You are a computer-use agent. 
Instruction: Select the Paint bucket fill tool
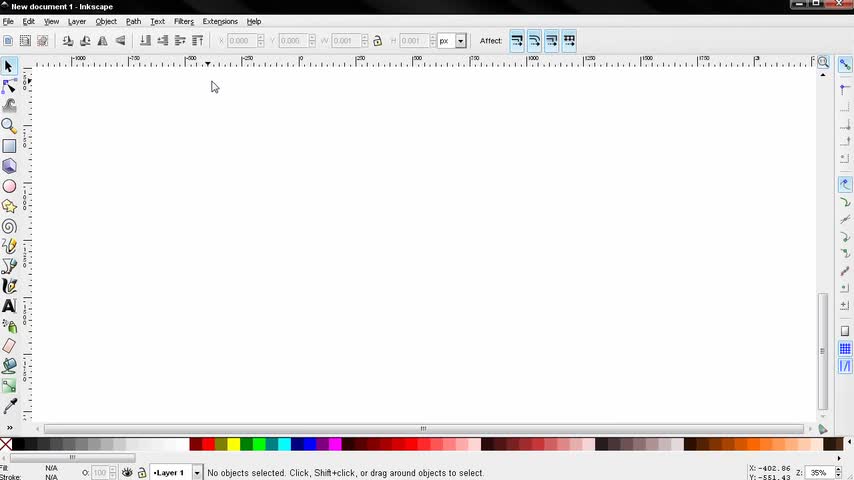pyautogui.click(x=9, y=366)
